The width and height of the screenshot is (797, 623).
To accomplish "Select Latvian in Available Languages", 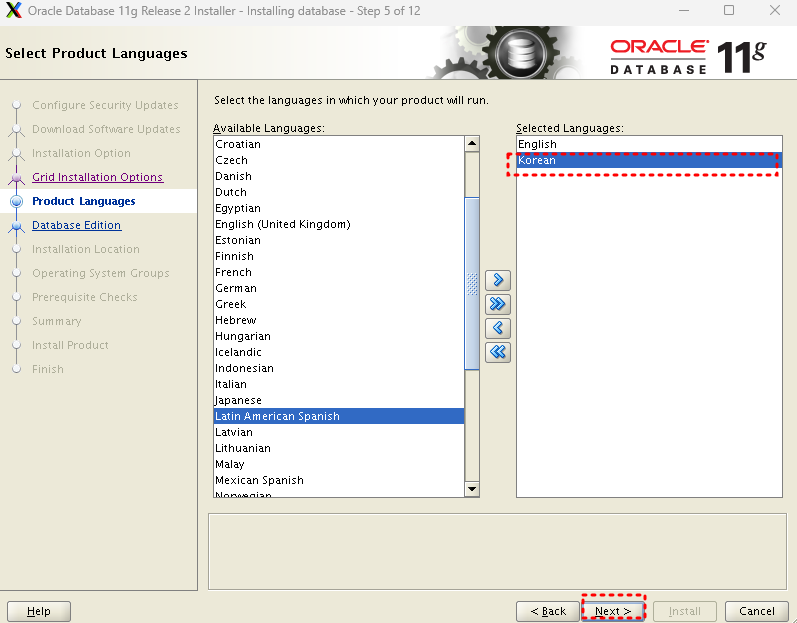I will tap(339, 432).
